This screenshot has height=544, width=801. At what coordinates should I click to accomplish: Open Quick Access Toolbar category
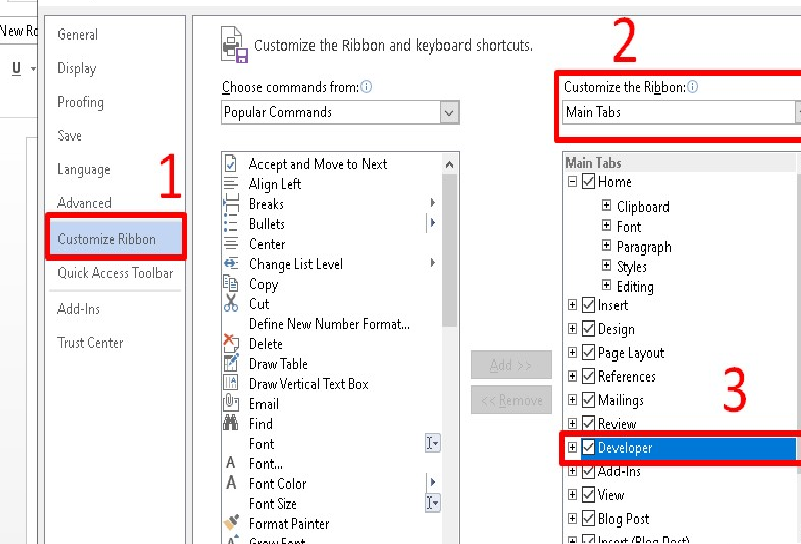click(115, 273)
